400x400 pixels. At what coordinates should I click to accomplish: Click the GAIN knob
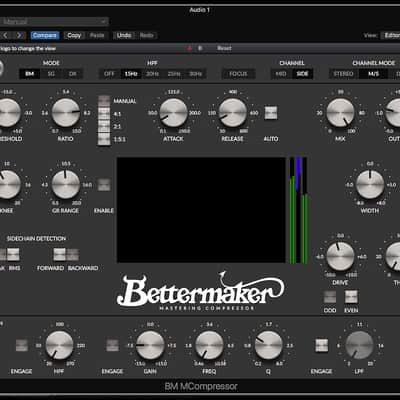pyautogui.click(x=150, y=345)
